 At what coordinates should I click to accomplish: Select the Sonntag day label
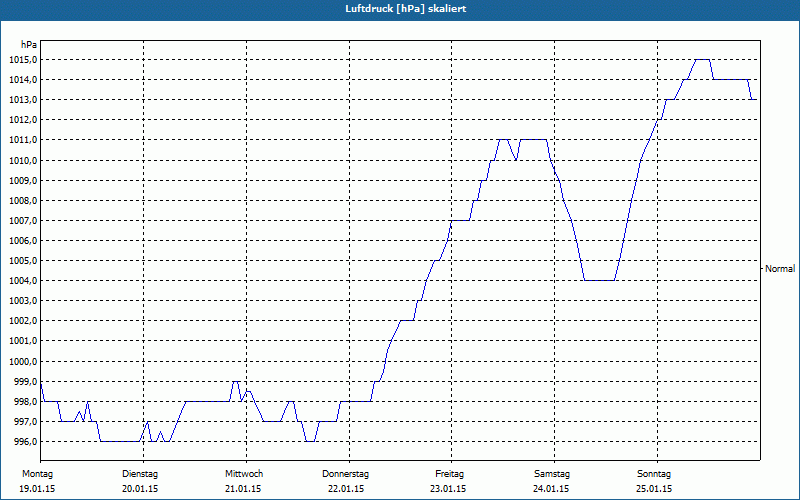pyautogui.click(x=654, y=474)
